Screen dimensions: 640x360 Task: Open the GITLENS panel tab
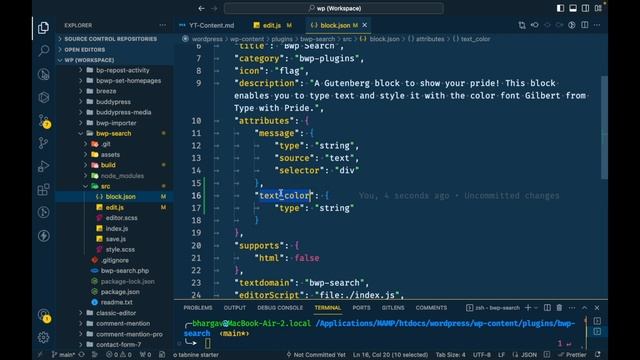click(393, 308)
